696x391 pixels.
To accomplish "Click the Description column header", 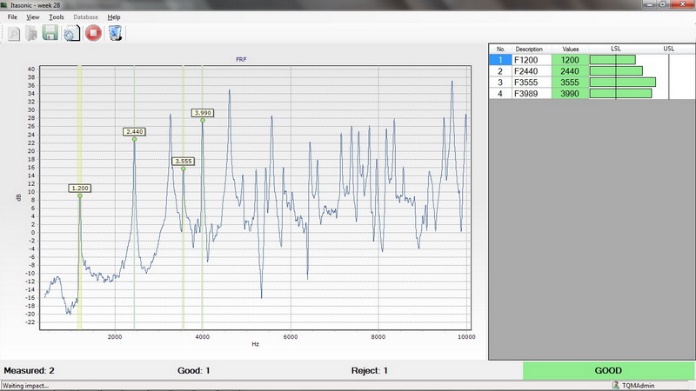I will pos(529,49).
